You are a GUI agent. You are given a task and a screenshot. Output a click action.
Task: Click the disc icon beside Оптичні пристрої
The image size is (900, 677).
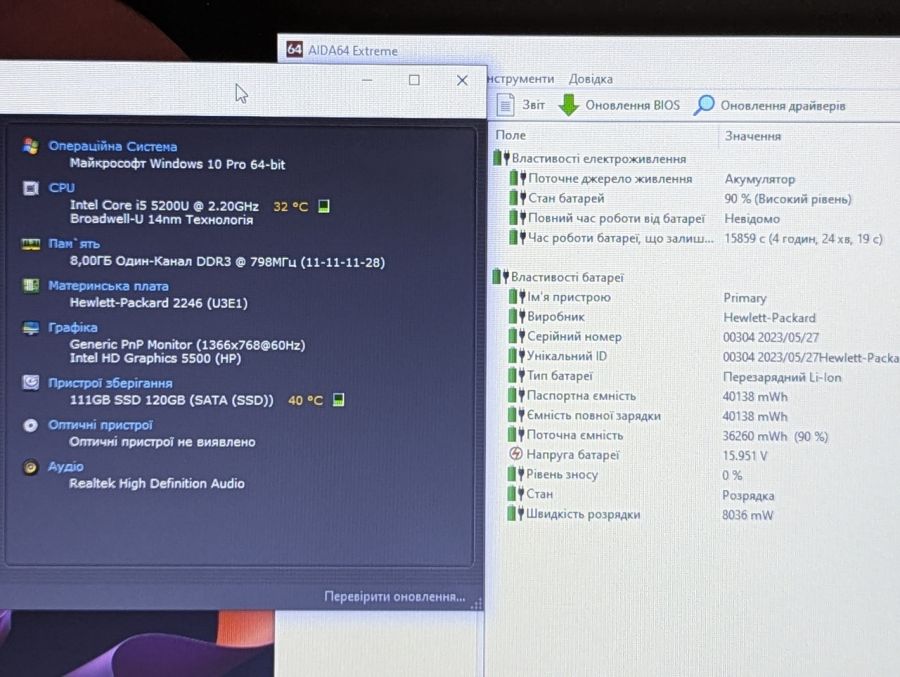pyautogui.click(x=30, y=425)
